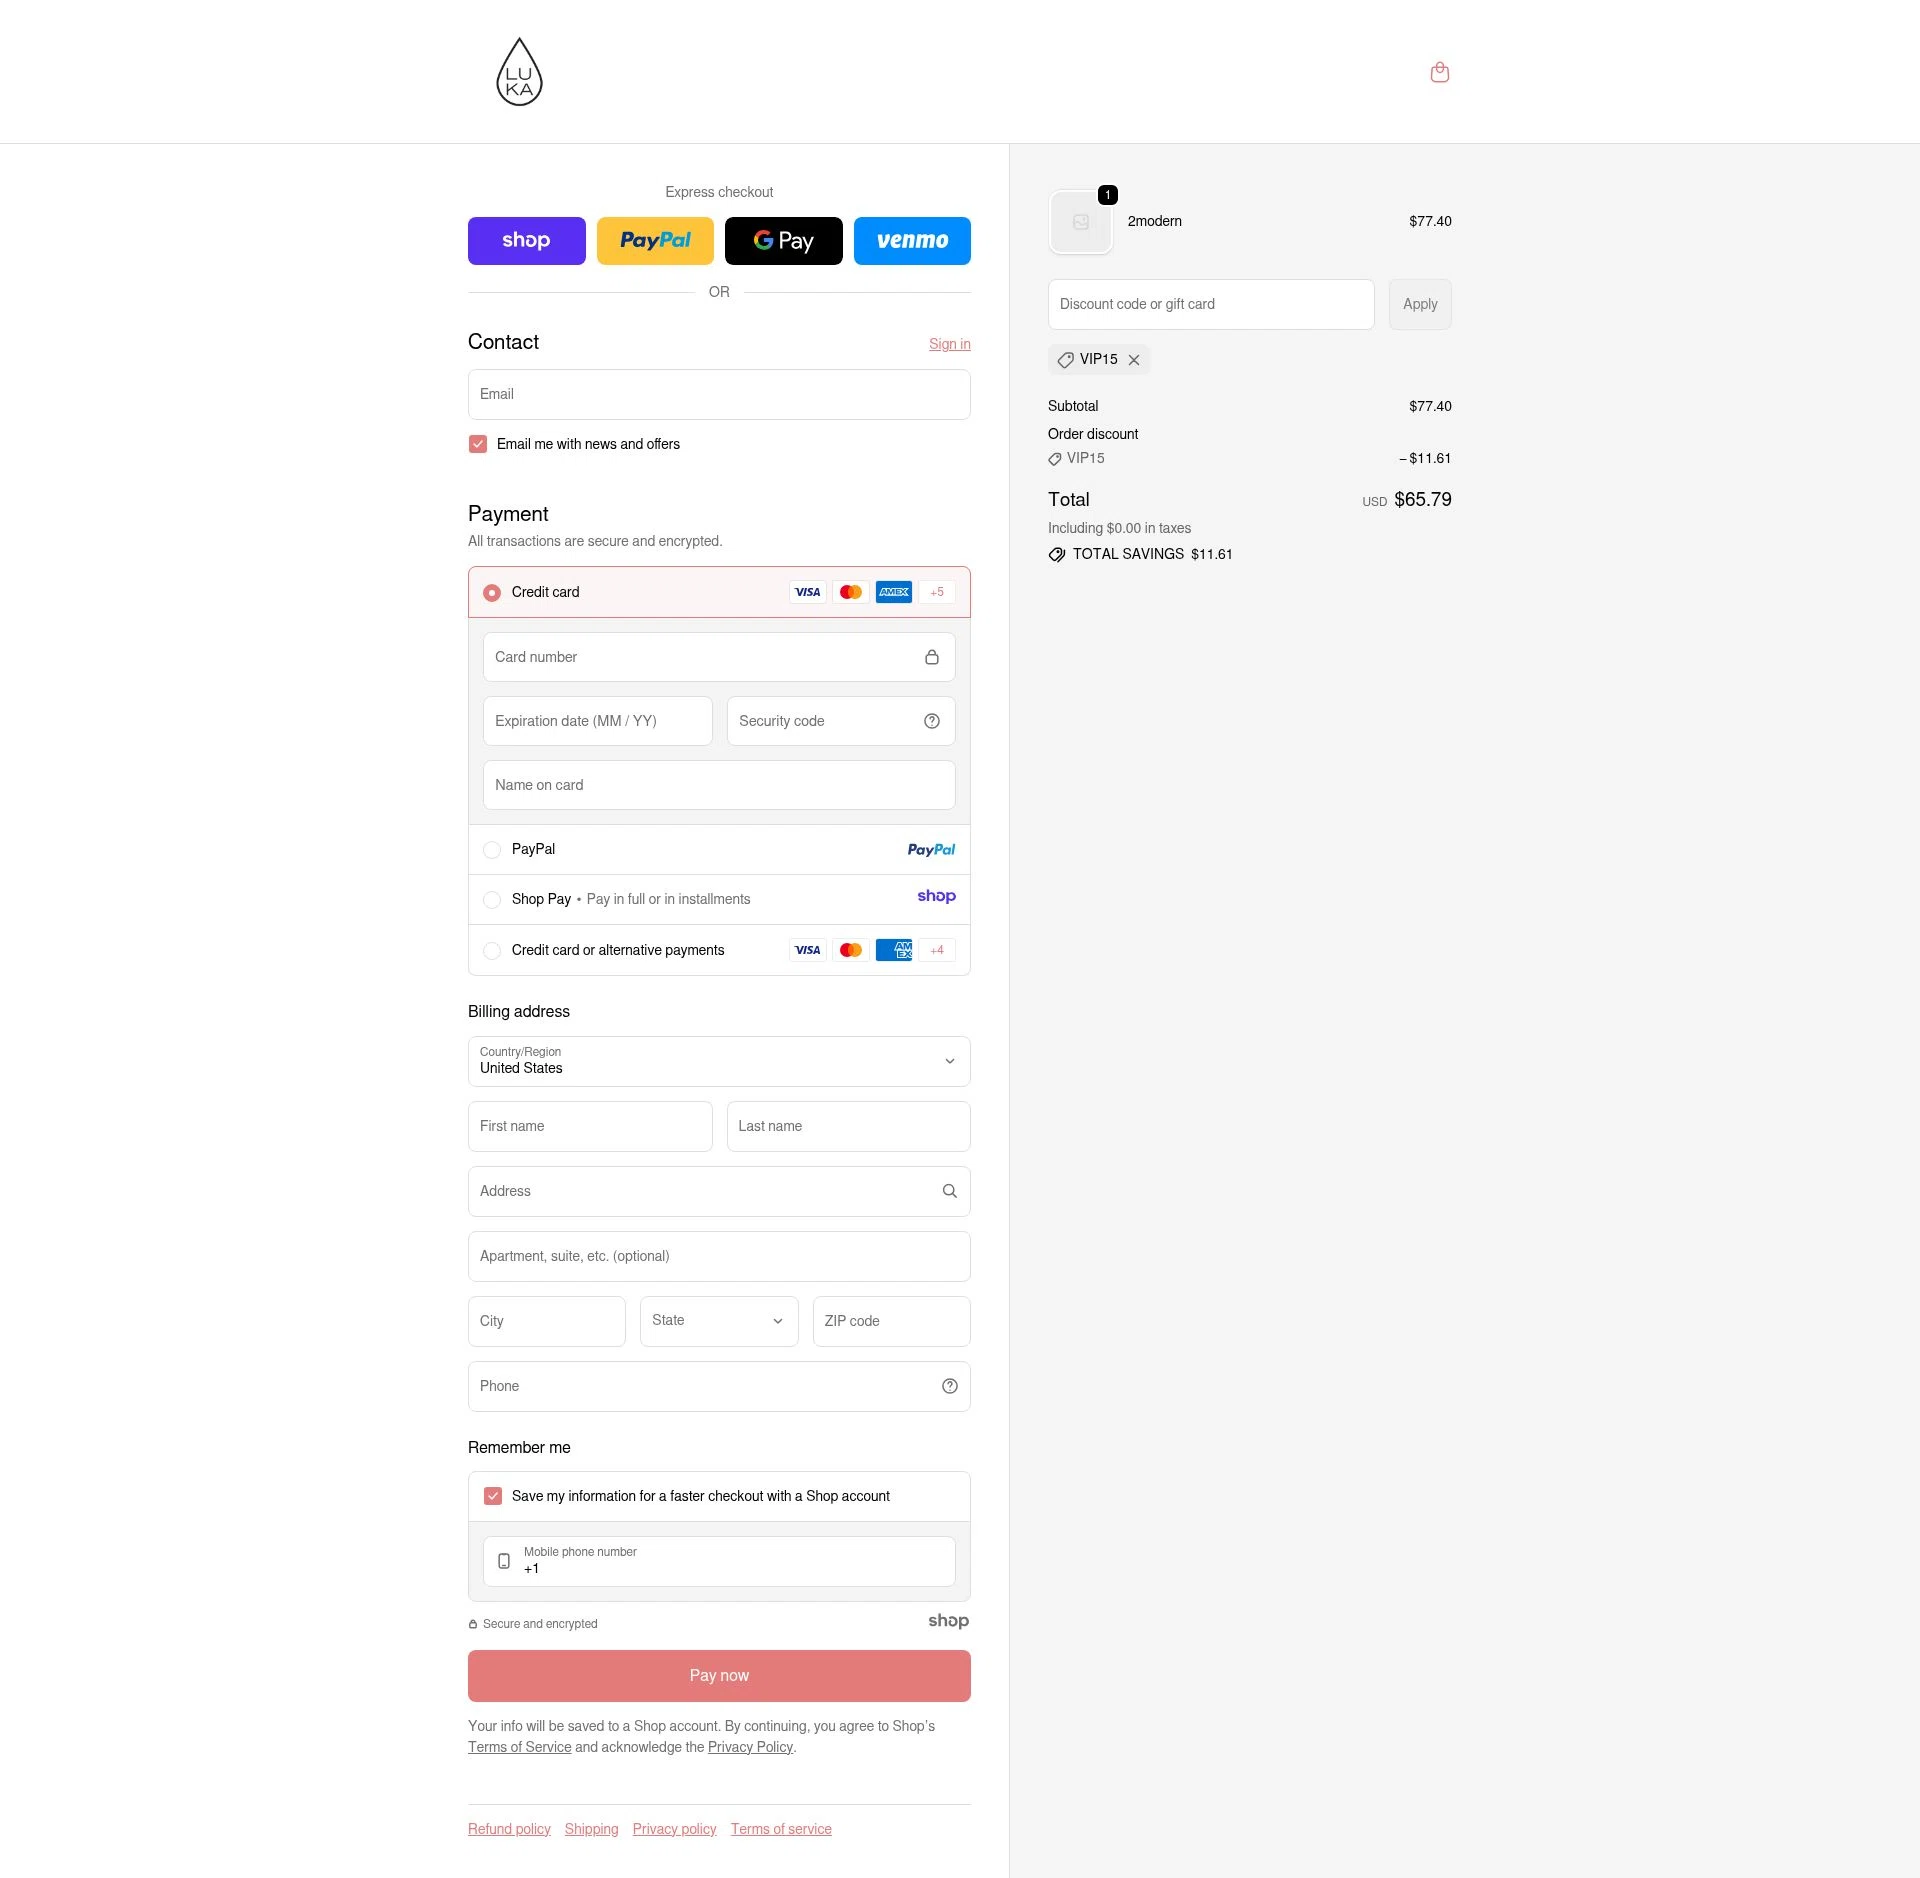The image size is (1920, 1878).
Task: Choose PayPal express checkout
Action: pyautogui.click(x=655, y=240)
